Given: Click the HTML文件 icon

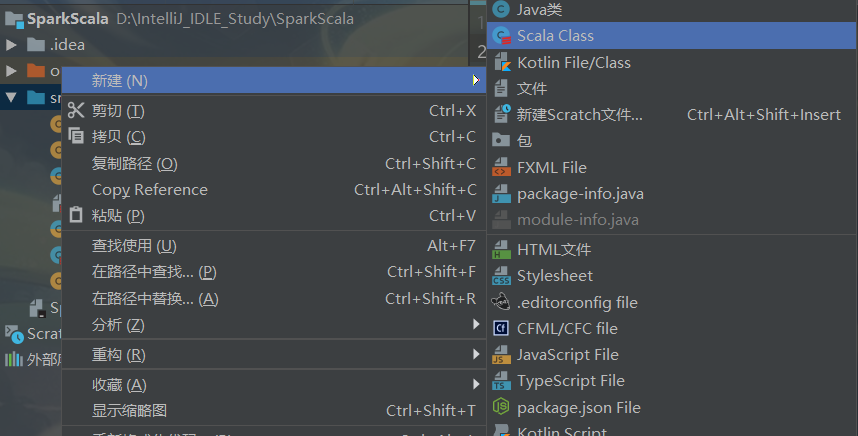Looking at the screenshot, I should point(501,250).
